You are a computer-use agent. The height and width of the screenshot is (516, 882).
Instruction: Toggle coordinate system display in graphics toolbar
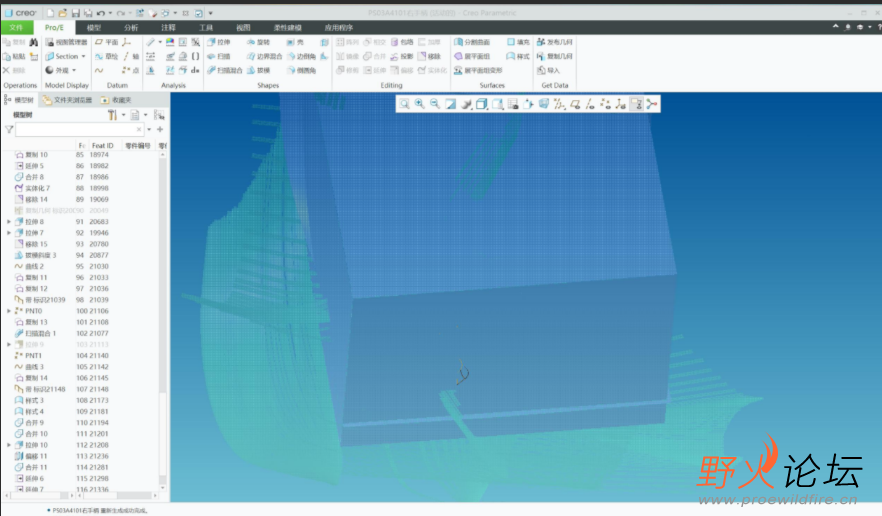[620, 104]
